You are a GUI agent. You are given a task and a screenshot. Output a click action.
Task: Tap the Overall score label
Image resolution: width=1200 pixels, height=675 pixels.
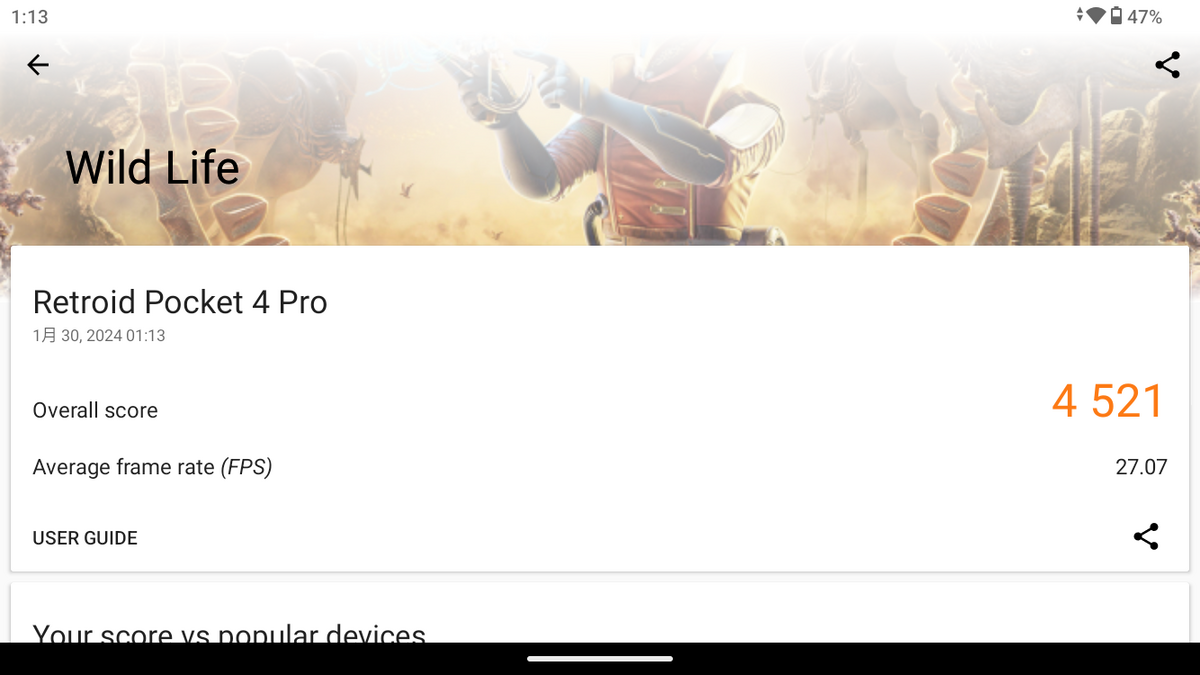point(95,410)
